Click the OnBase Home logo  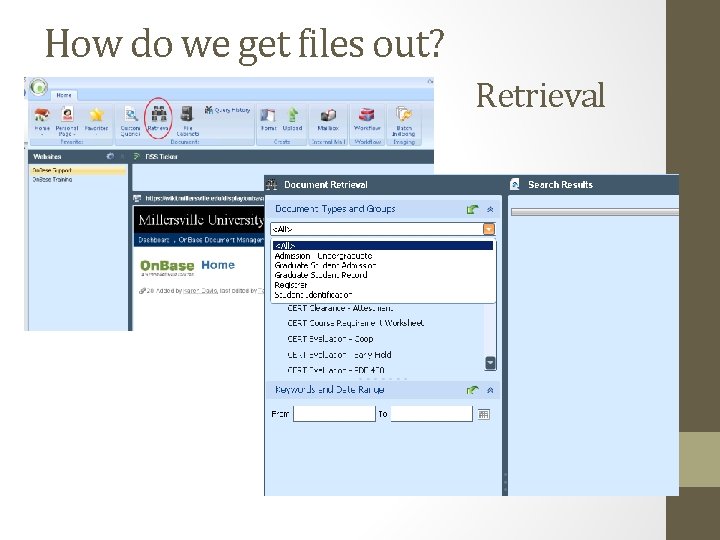187,267
